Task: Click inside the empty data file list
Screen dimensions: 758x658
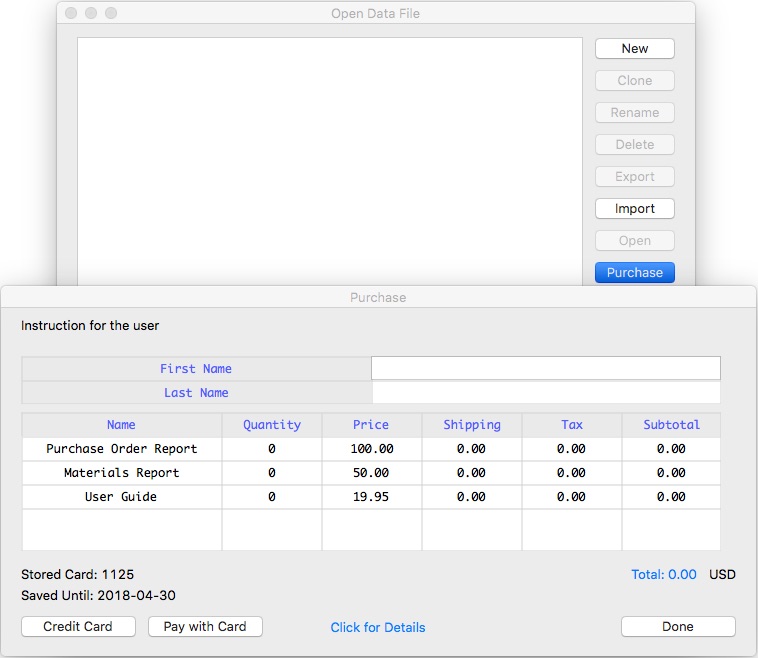Action: tap(329, 160)
